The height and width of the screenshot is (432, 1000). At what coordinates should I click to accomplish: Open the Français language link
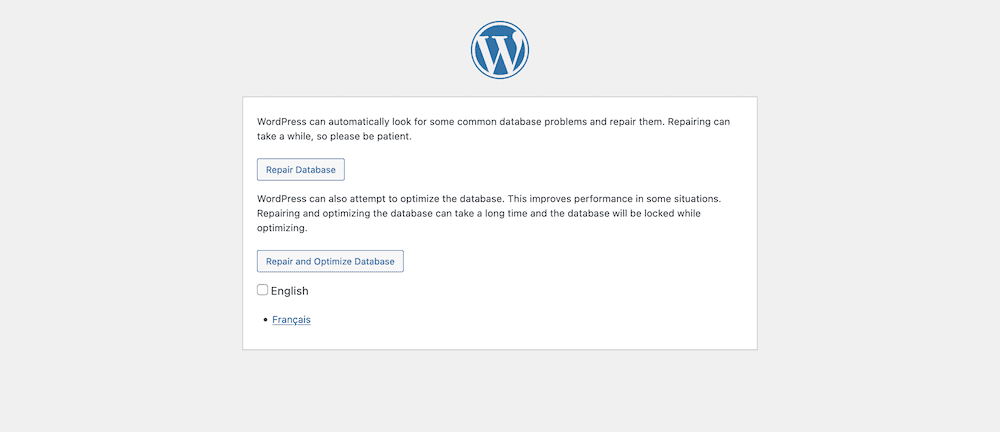tap(291, 320)
